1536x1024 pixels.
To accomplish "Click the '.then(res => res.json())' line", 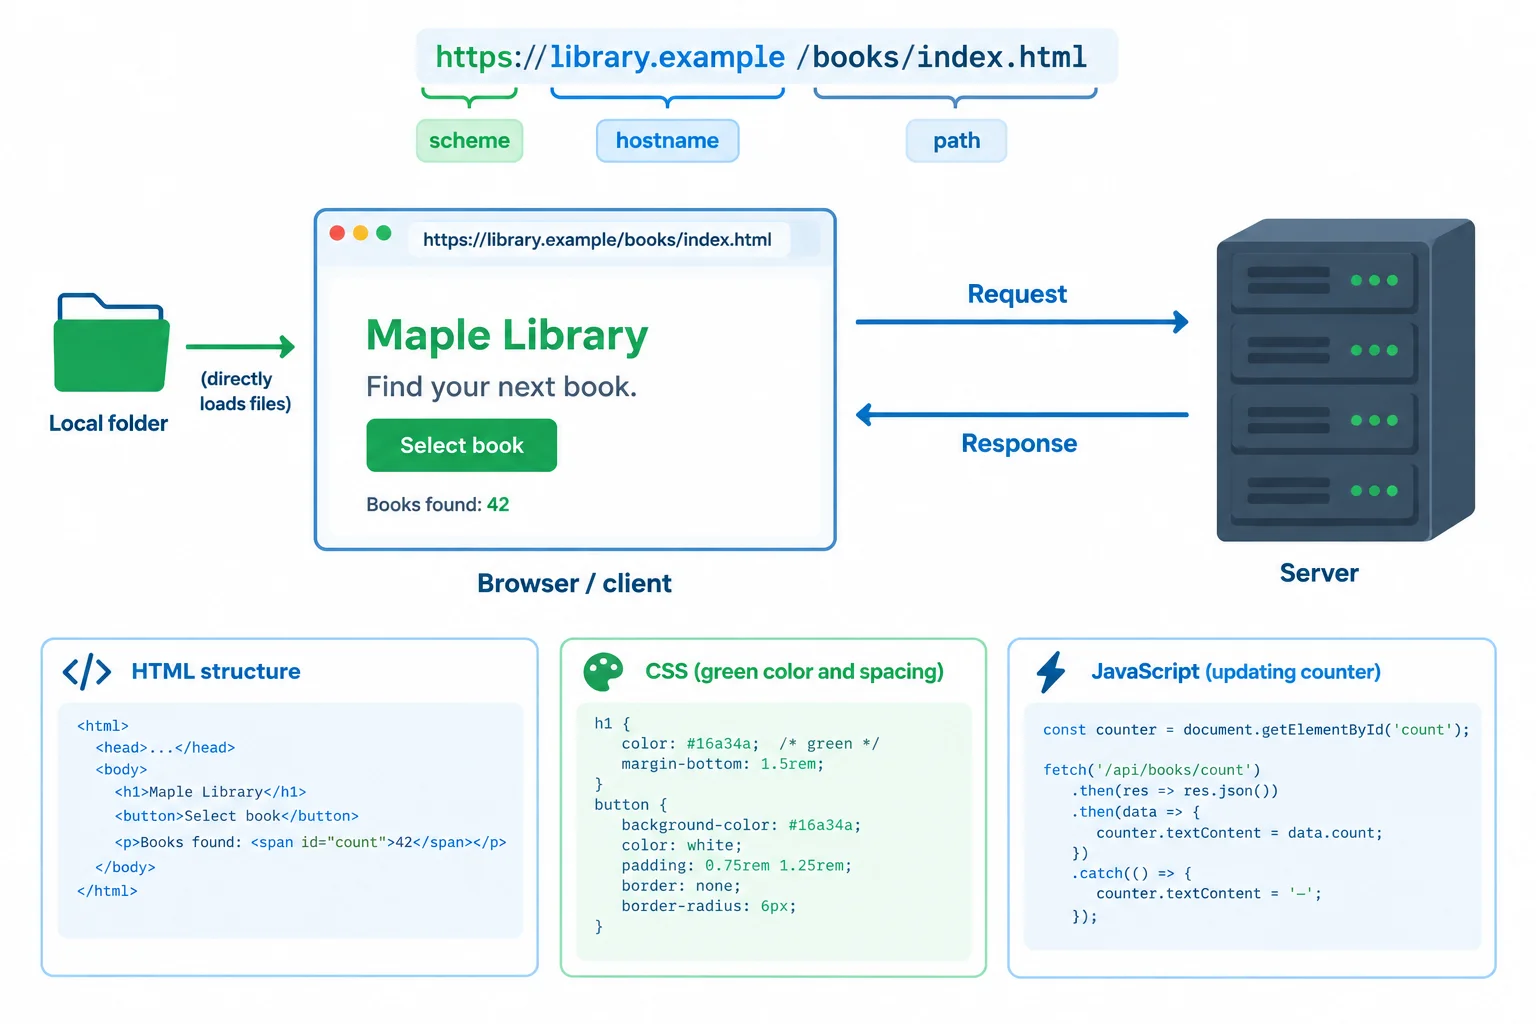I will 1175,791.
